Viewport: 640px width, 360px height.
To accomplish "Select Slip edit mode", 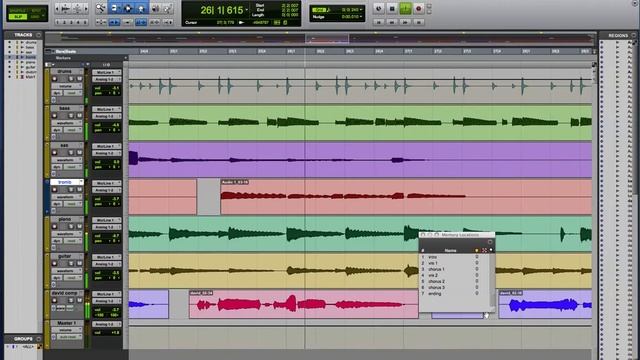I will (18, 17).
